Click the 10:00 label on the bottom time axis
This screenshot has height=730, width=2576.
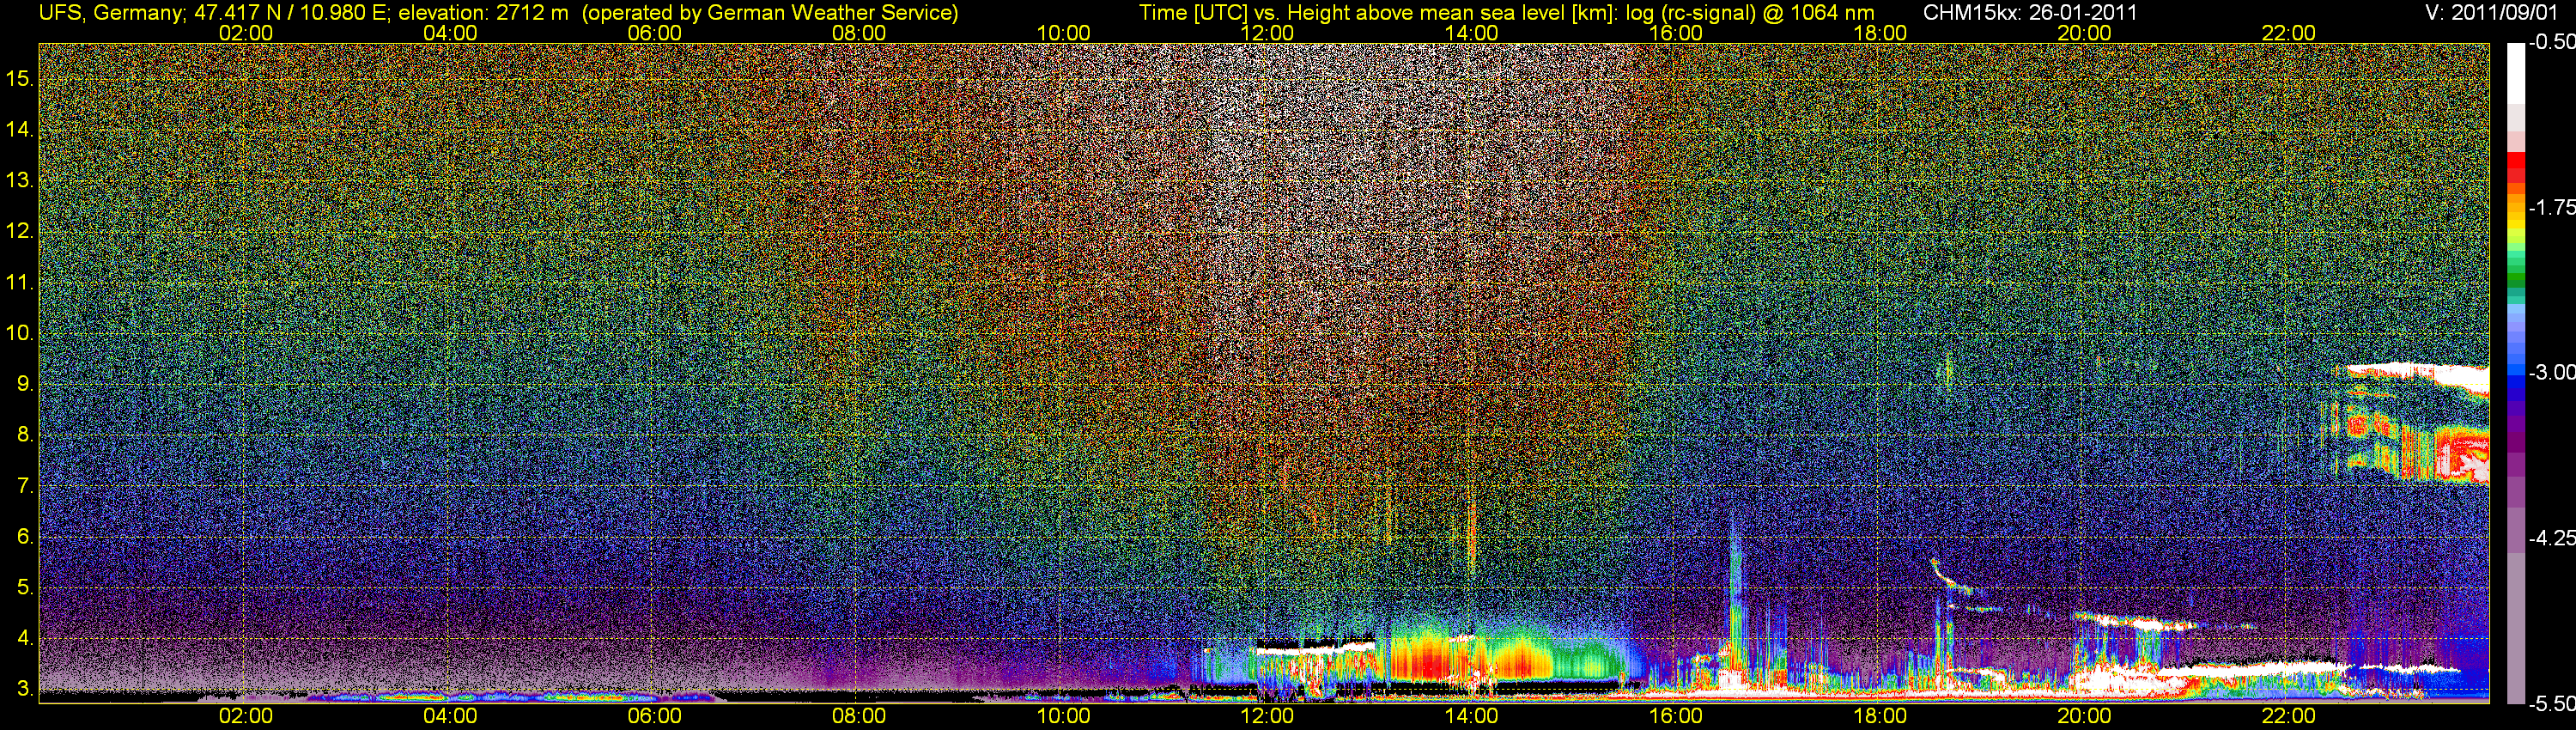1063,716
